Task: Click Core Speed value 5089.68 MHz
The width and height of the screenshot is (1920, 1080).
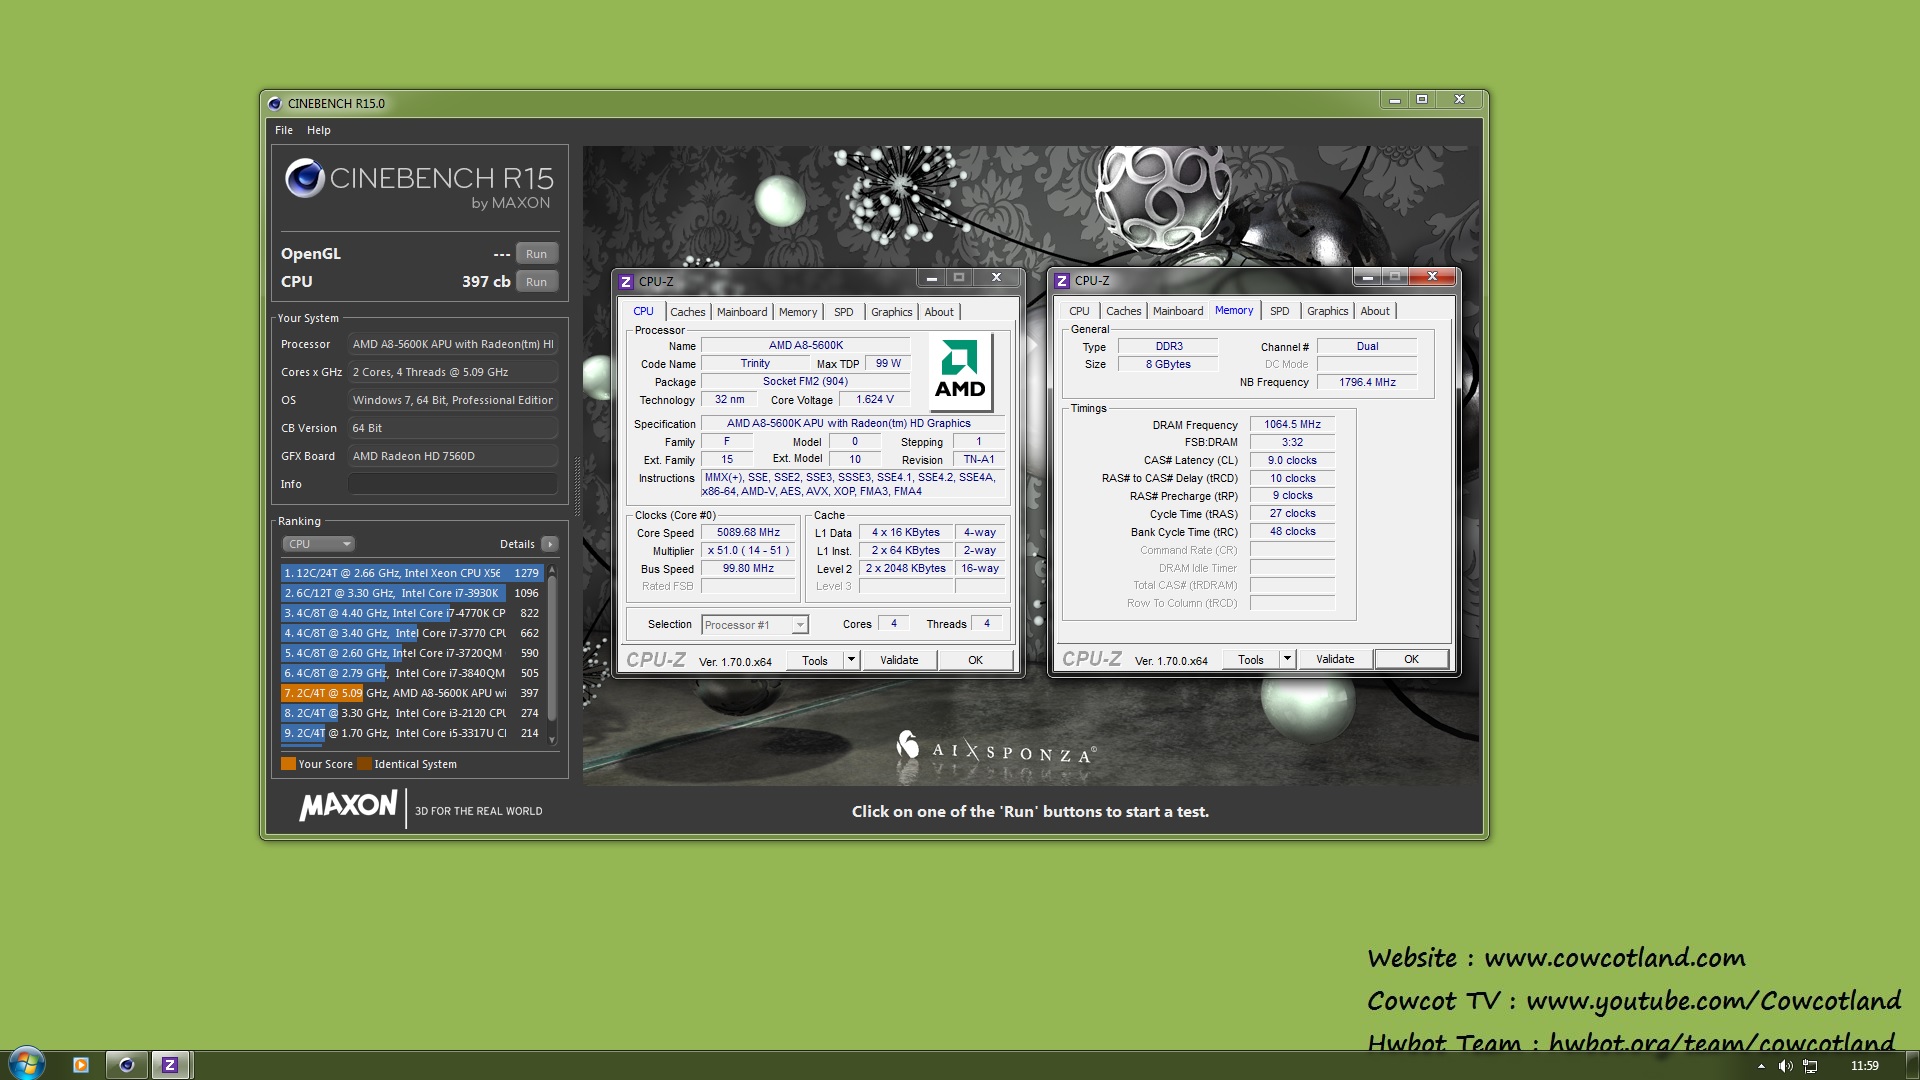Action: coord(748,533)
